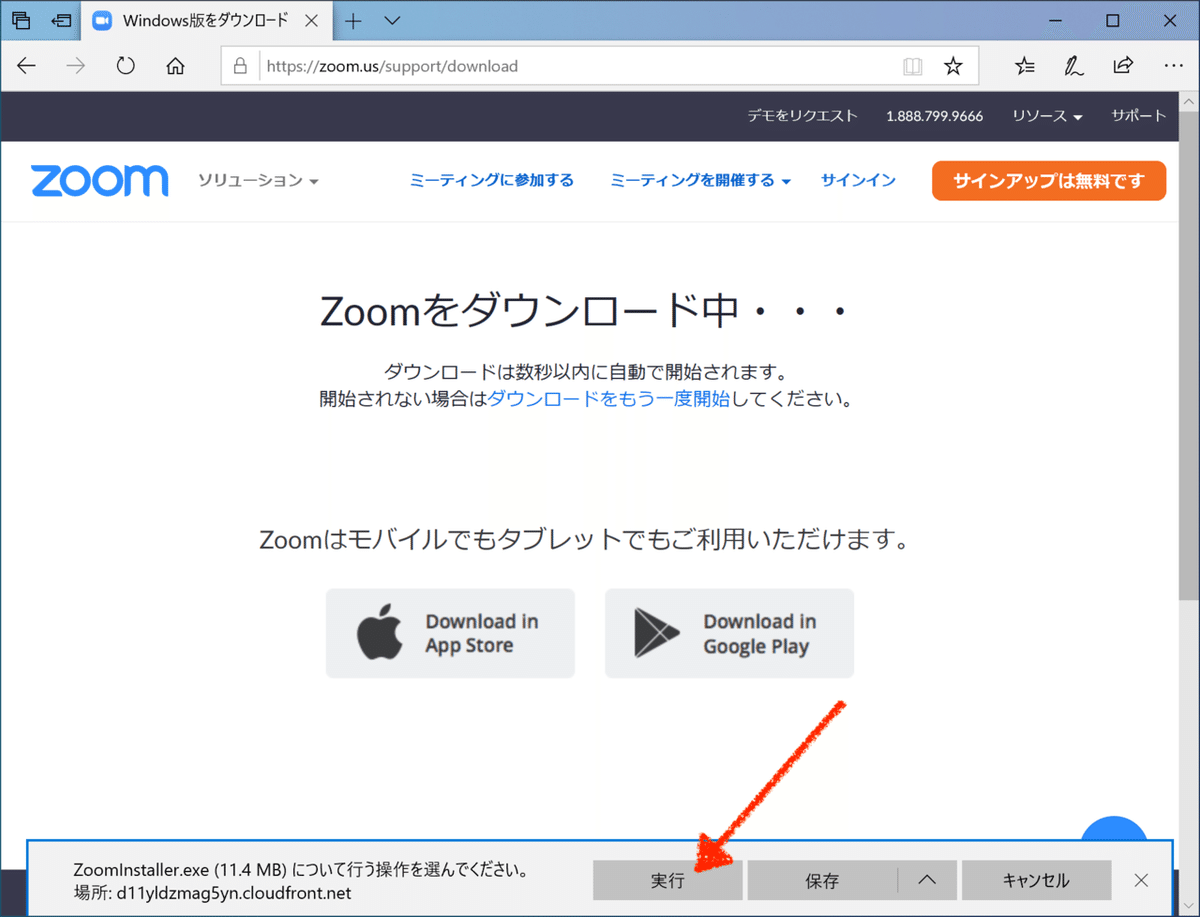This screenshot has width=1200, height=917.
Task: Click the forward navigation arrow
Action: pos(75,66)
